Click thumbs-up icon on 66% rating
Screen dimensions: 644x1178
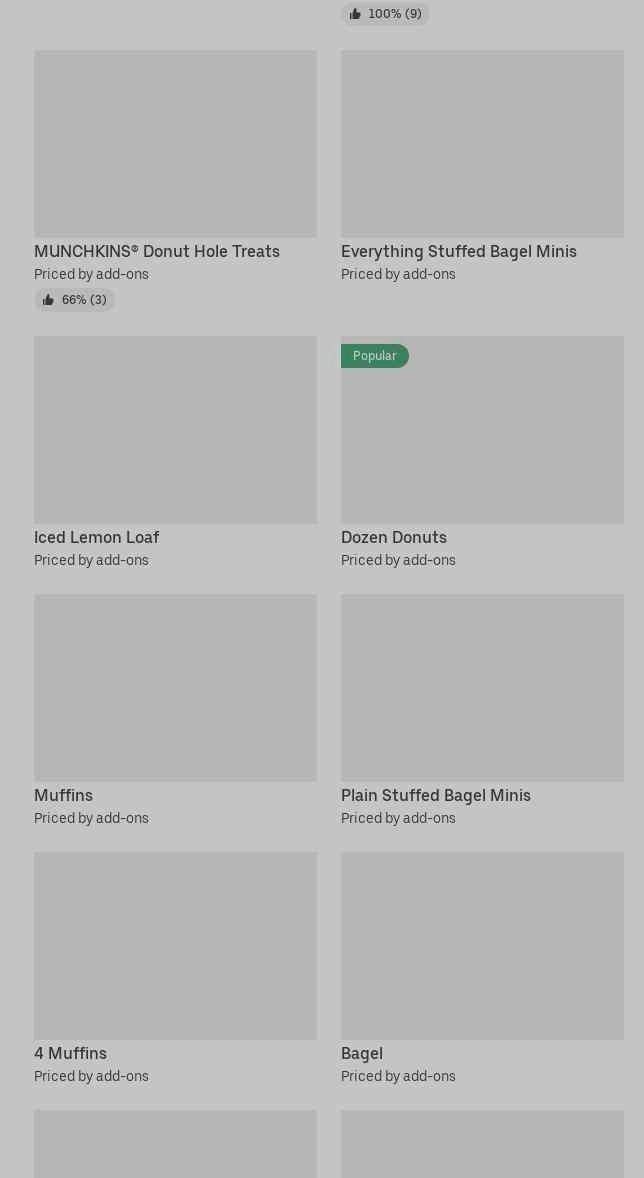point(48,300)
